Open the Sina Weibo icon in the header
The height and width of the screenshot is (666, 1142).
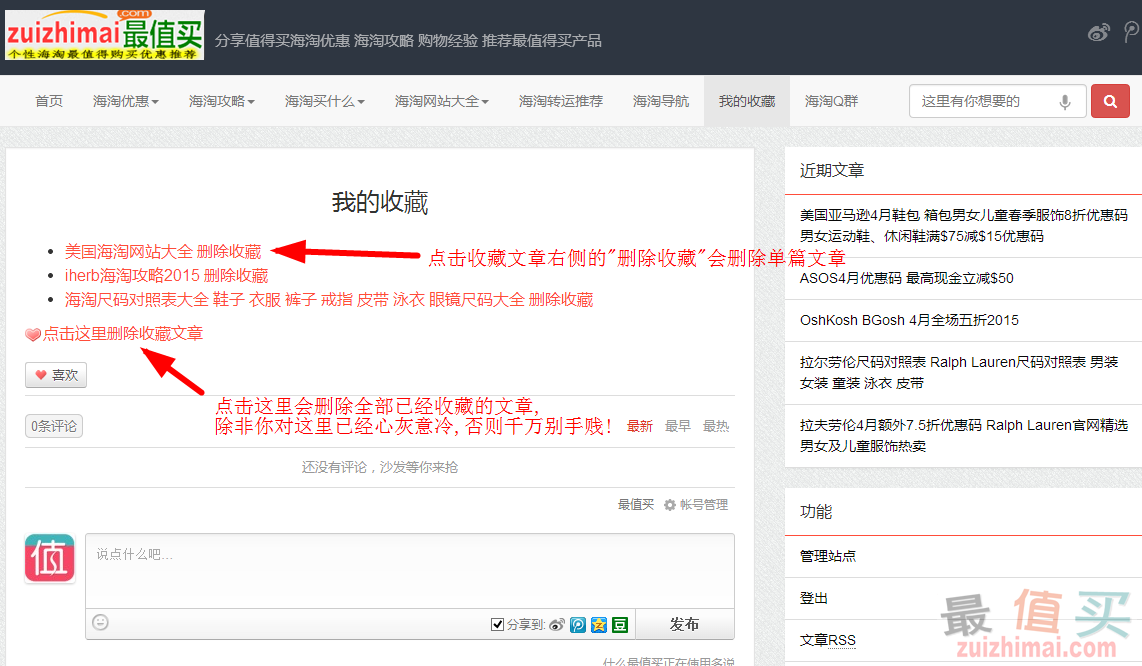pyautogui.click(x=1098, y=33)
